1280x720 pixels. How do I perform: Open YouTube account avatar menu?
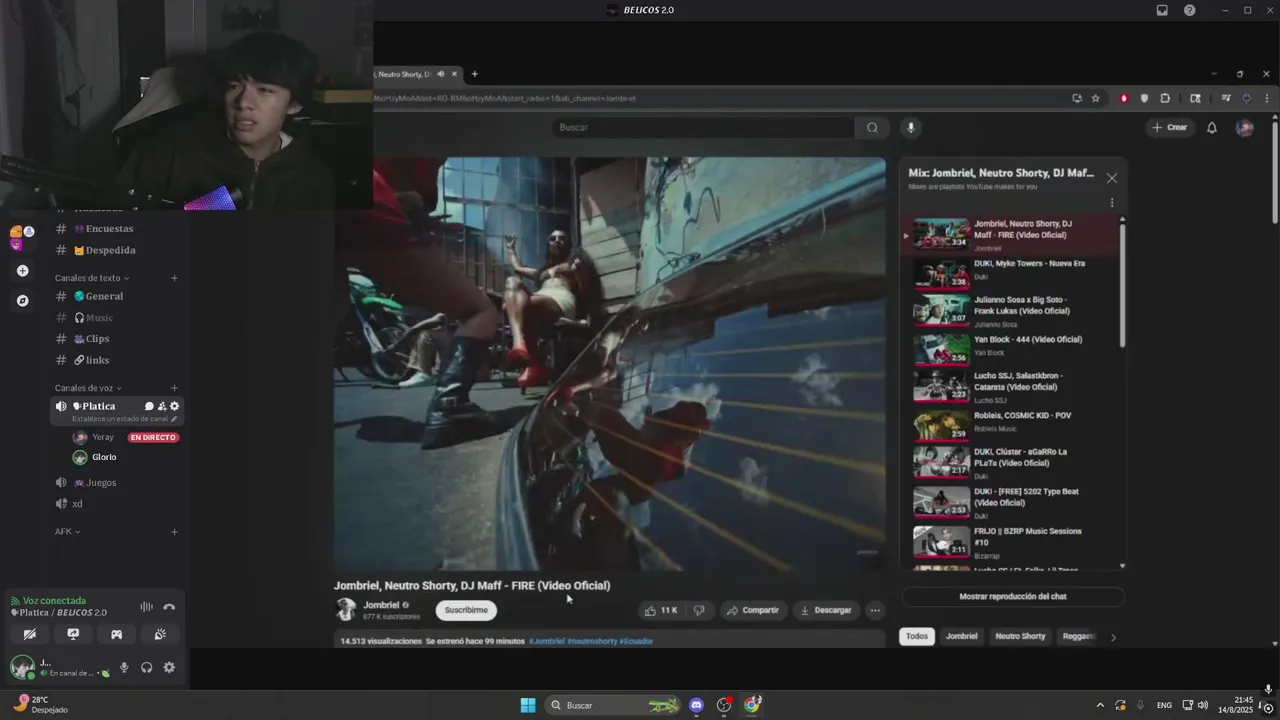[1244, 127]
